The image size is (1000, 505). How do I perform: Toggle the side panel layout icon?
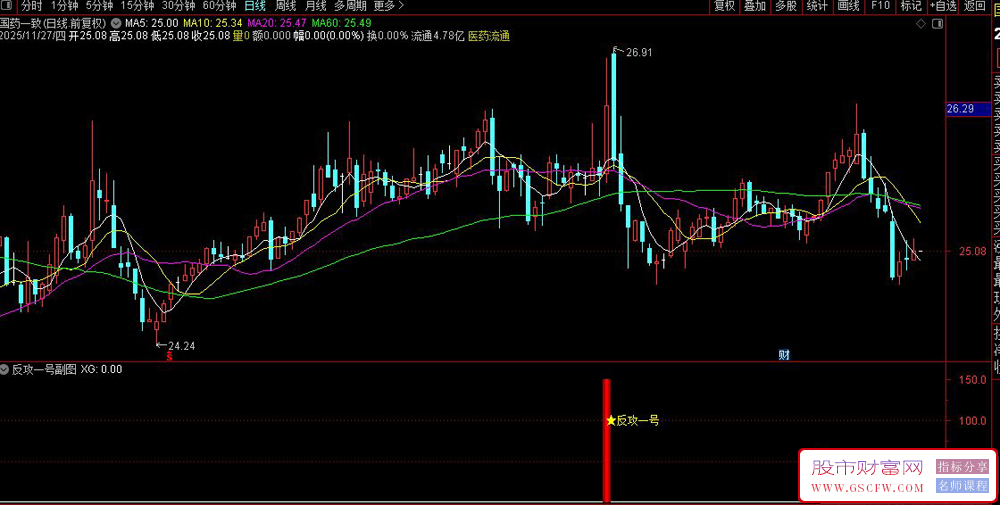[937, 24]
